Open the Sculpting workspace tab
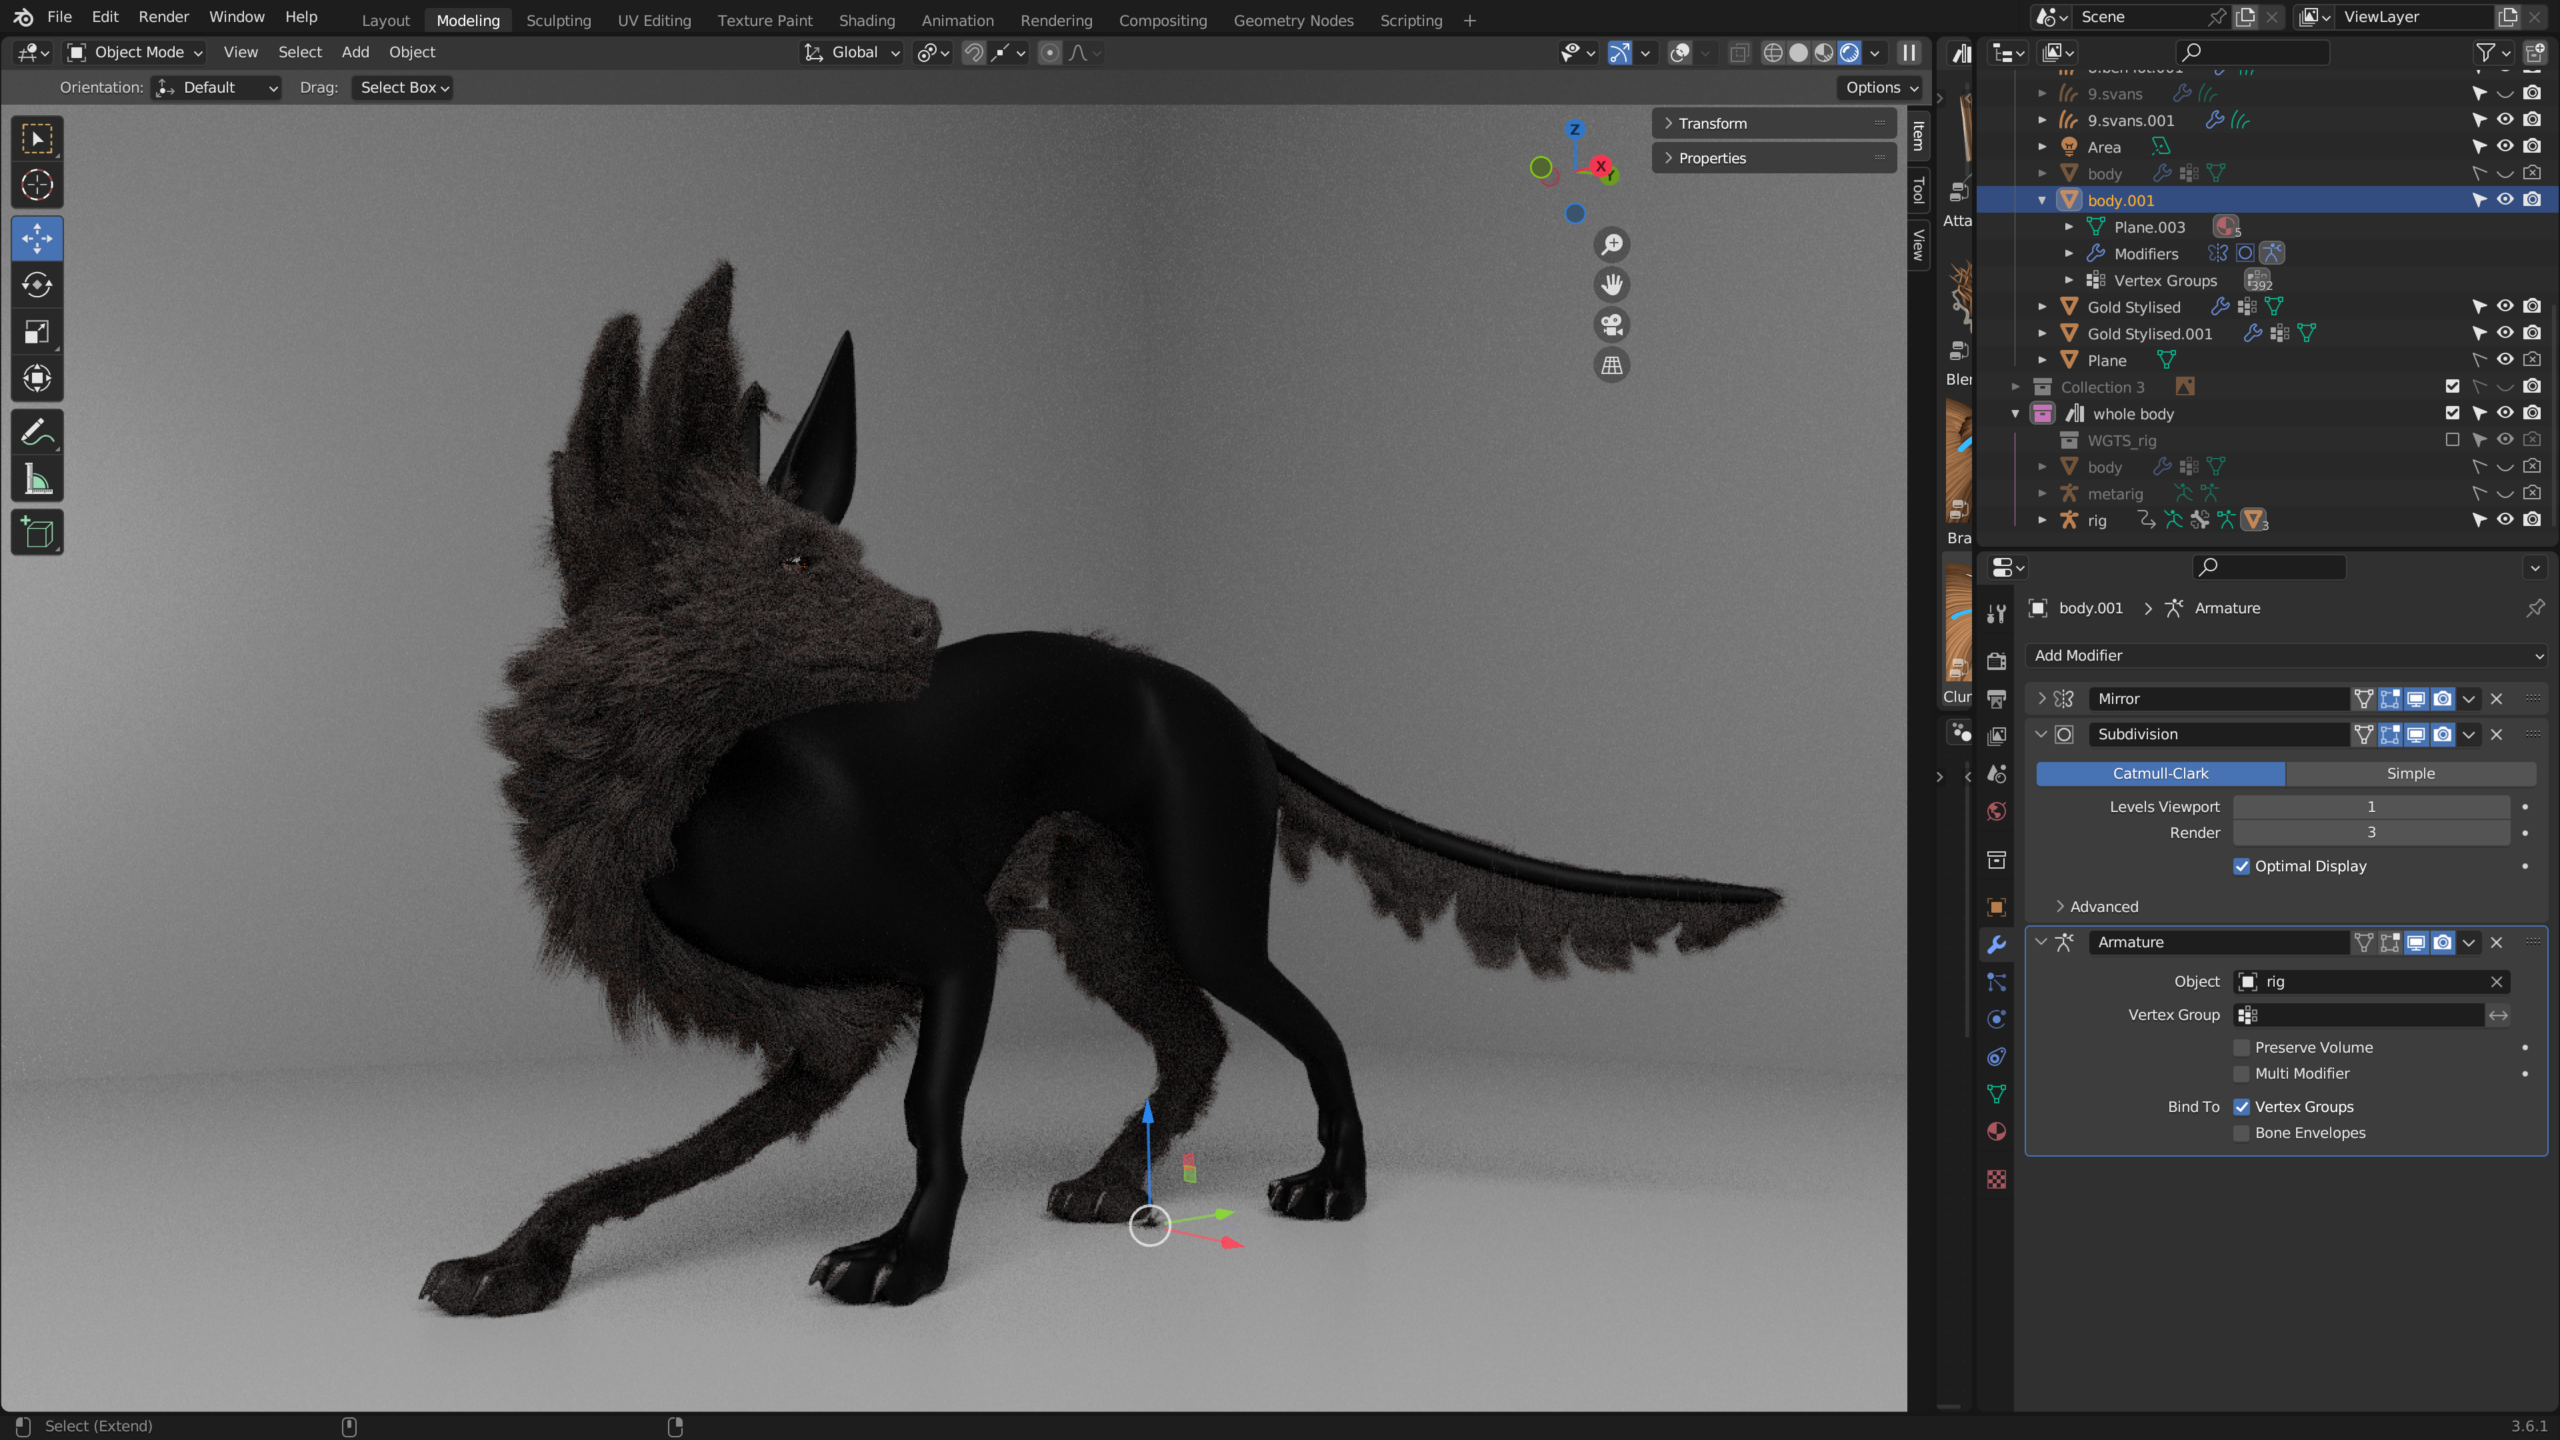2560x1440 pixels. pos(558,20)
